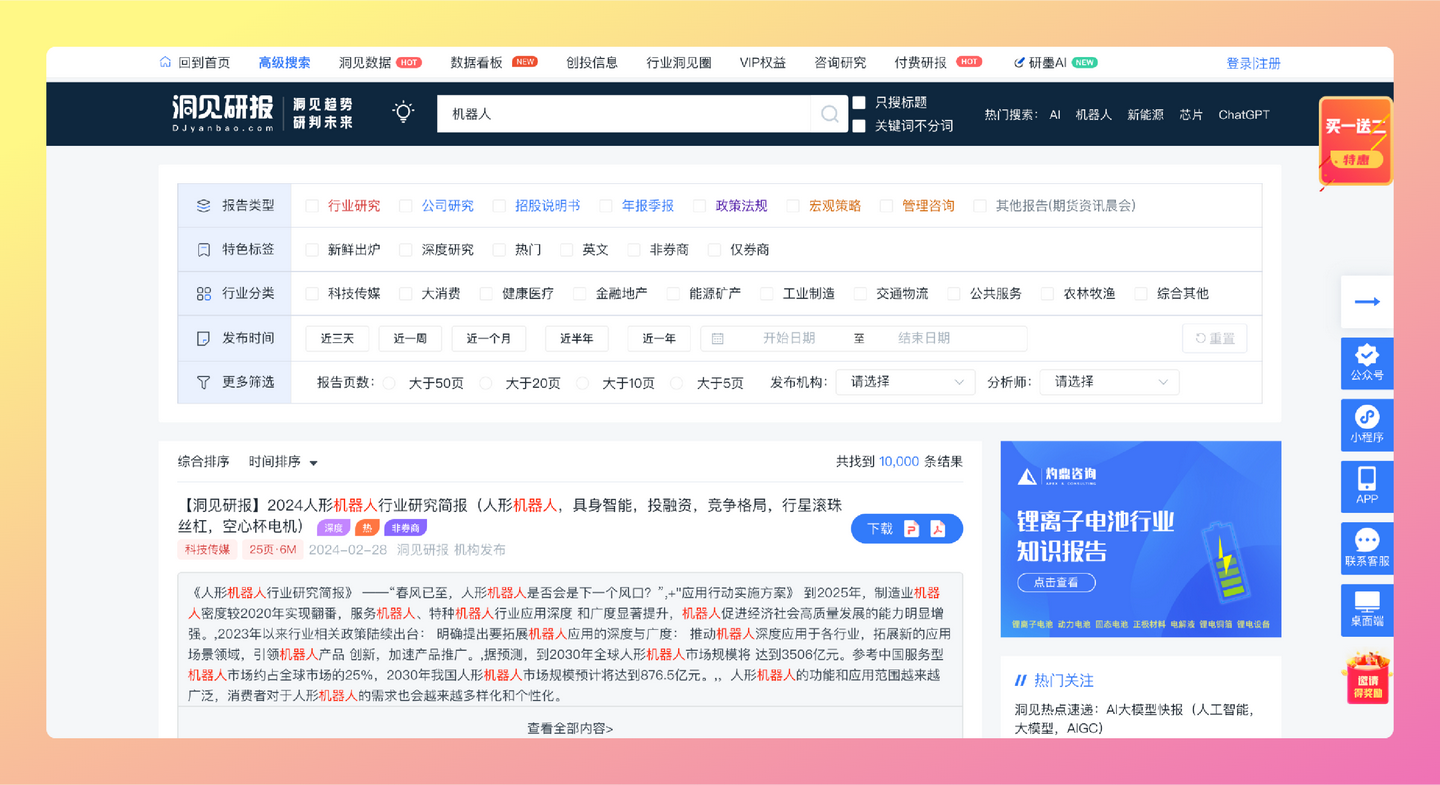This screenshot has height=785, width=1440.
Task: Go to 洞见数据 in navigation
Action: point(365,63)
